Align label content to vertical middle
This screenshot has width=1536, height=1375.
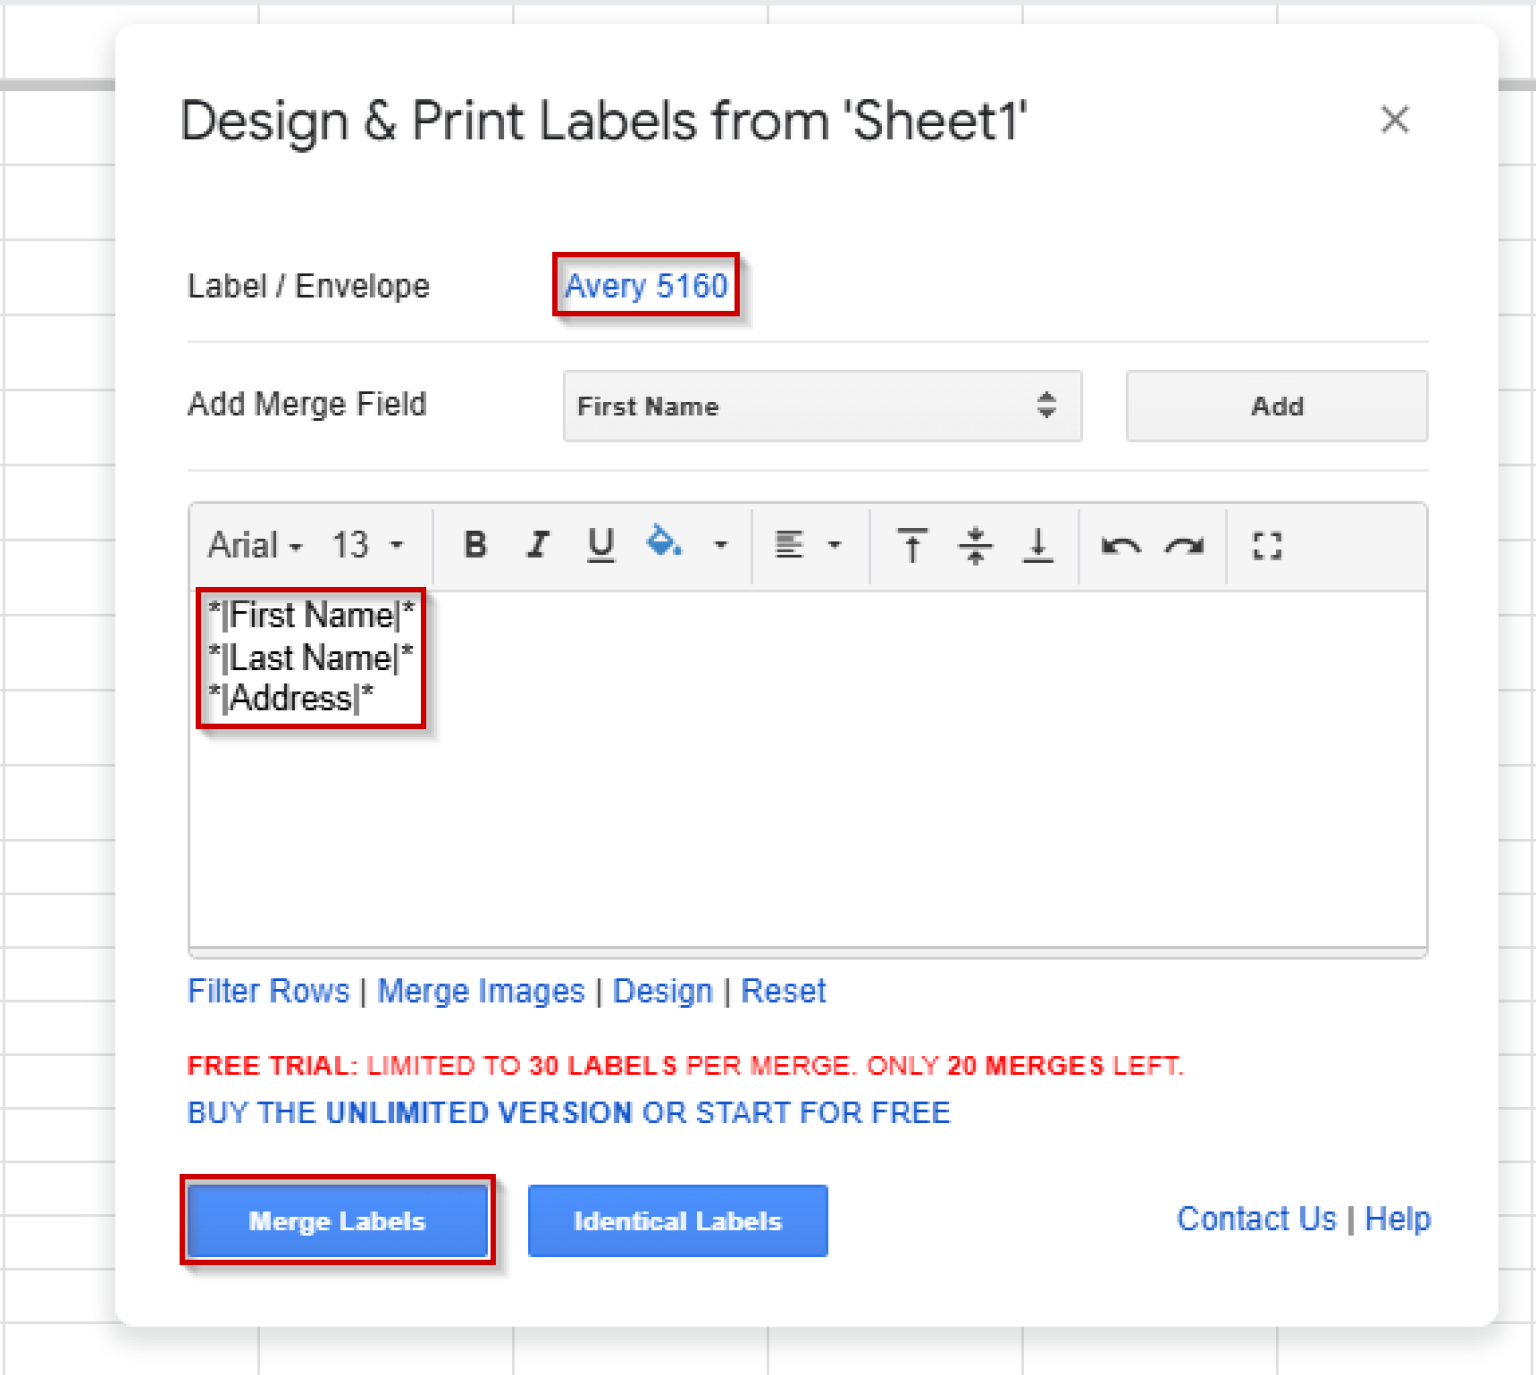coord(975,545)
